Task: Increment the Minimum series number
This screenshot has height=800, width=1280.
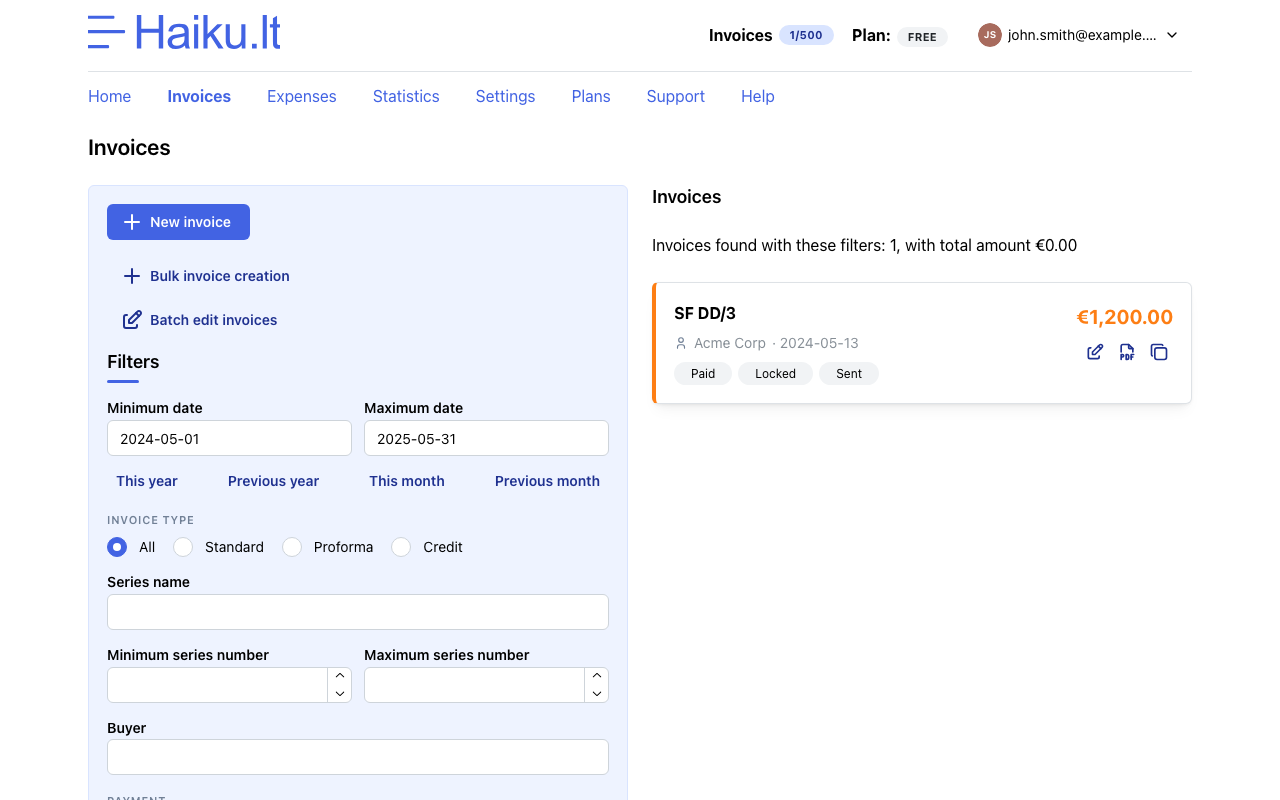Action: [340, 676]
